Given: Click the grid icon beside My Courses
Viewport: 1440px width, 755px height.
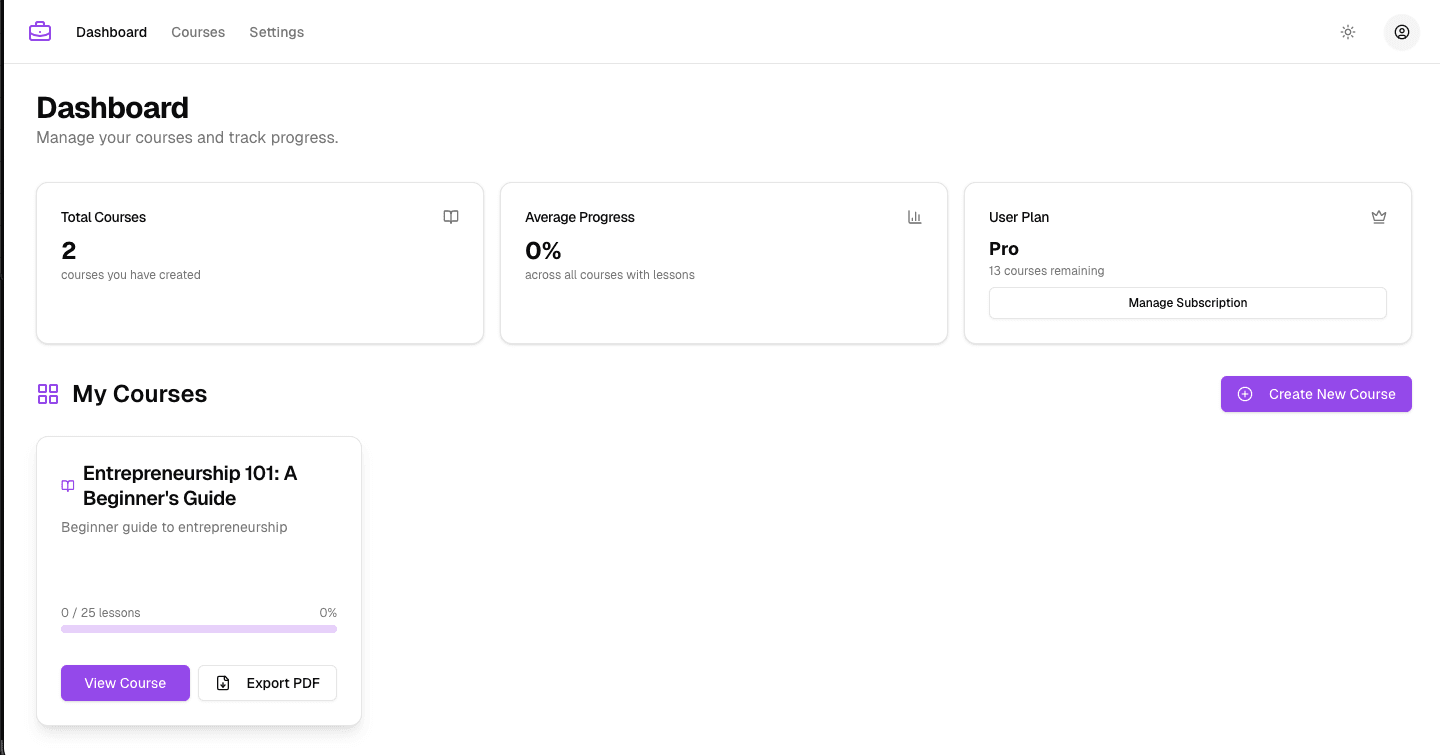Looking at the screenshot, I should click(48, 394).
